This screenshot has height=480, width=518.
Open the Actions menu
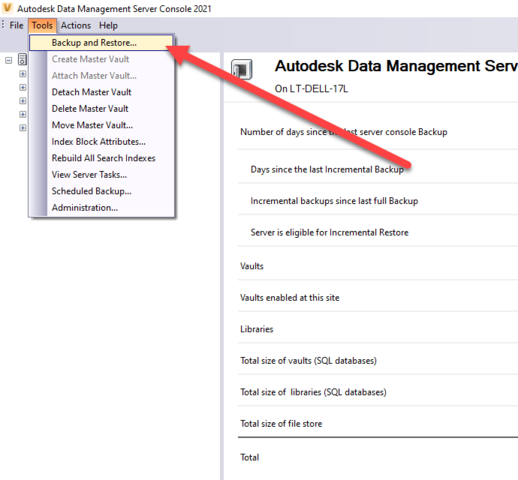76,25
